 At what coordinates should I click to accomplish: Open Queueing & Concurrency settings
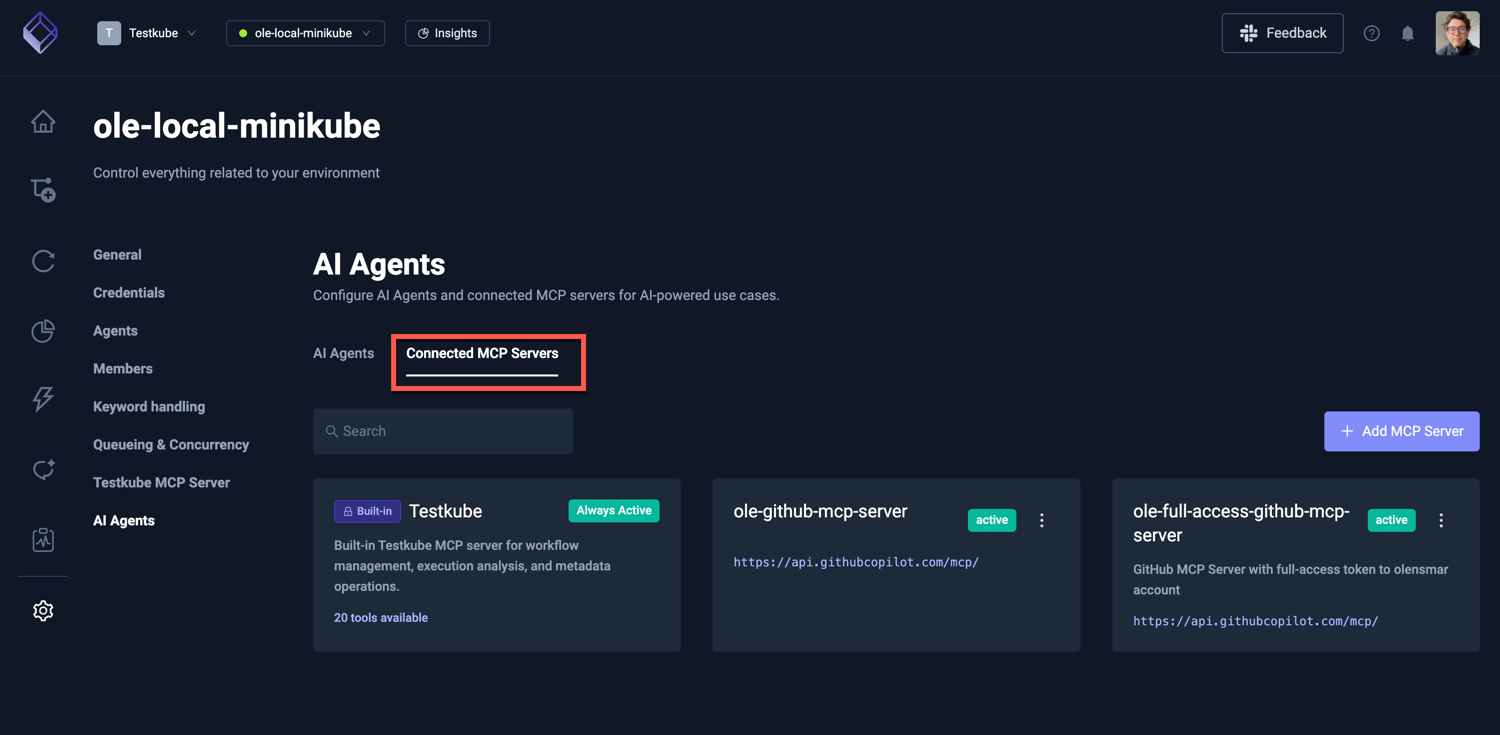[x=171, y=444]
